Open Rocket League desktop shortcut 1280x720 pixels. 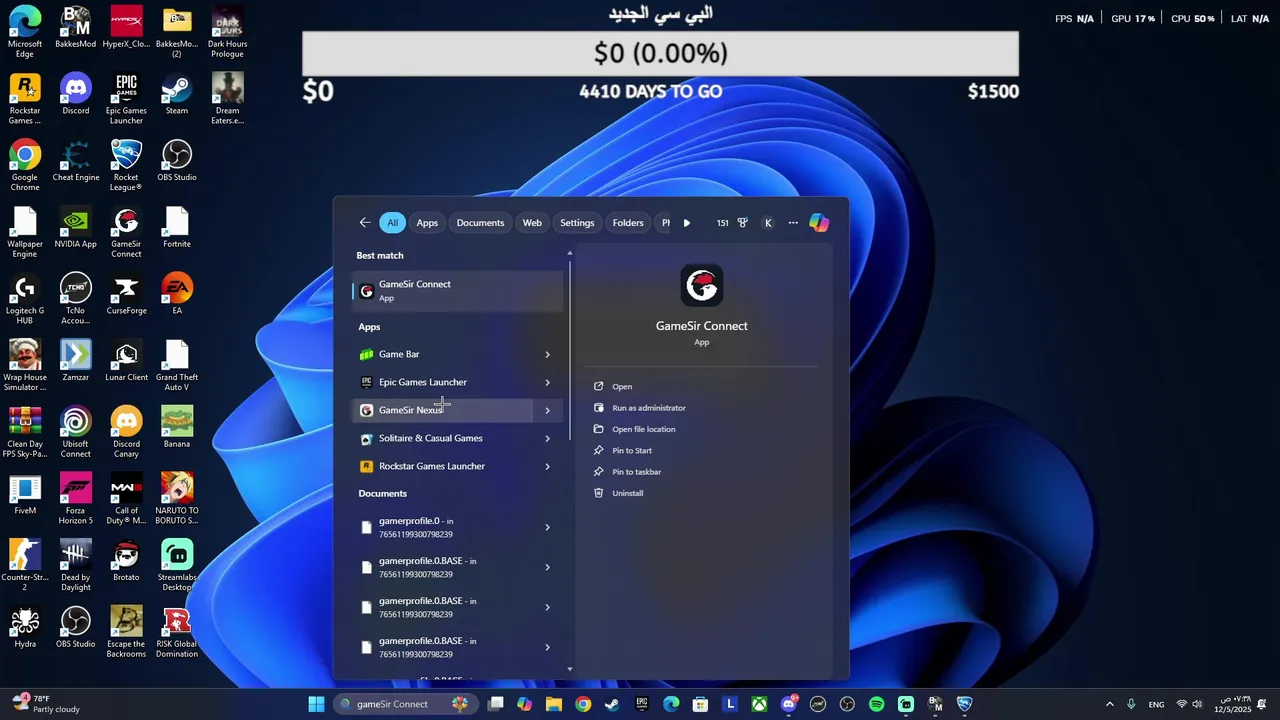[x=126, y=166]
